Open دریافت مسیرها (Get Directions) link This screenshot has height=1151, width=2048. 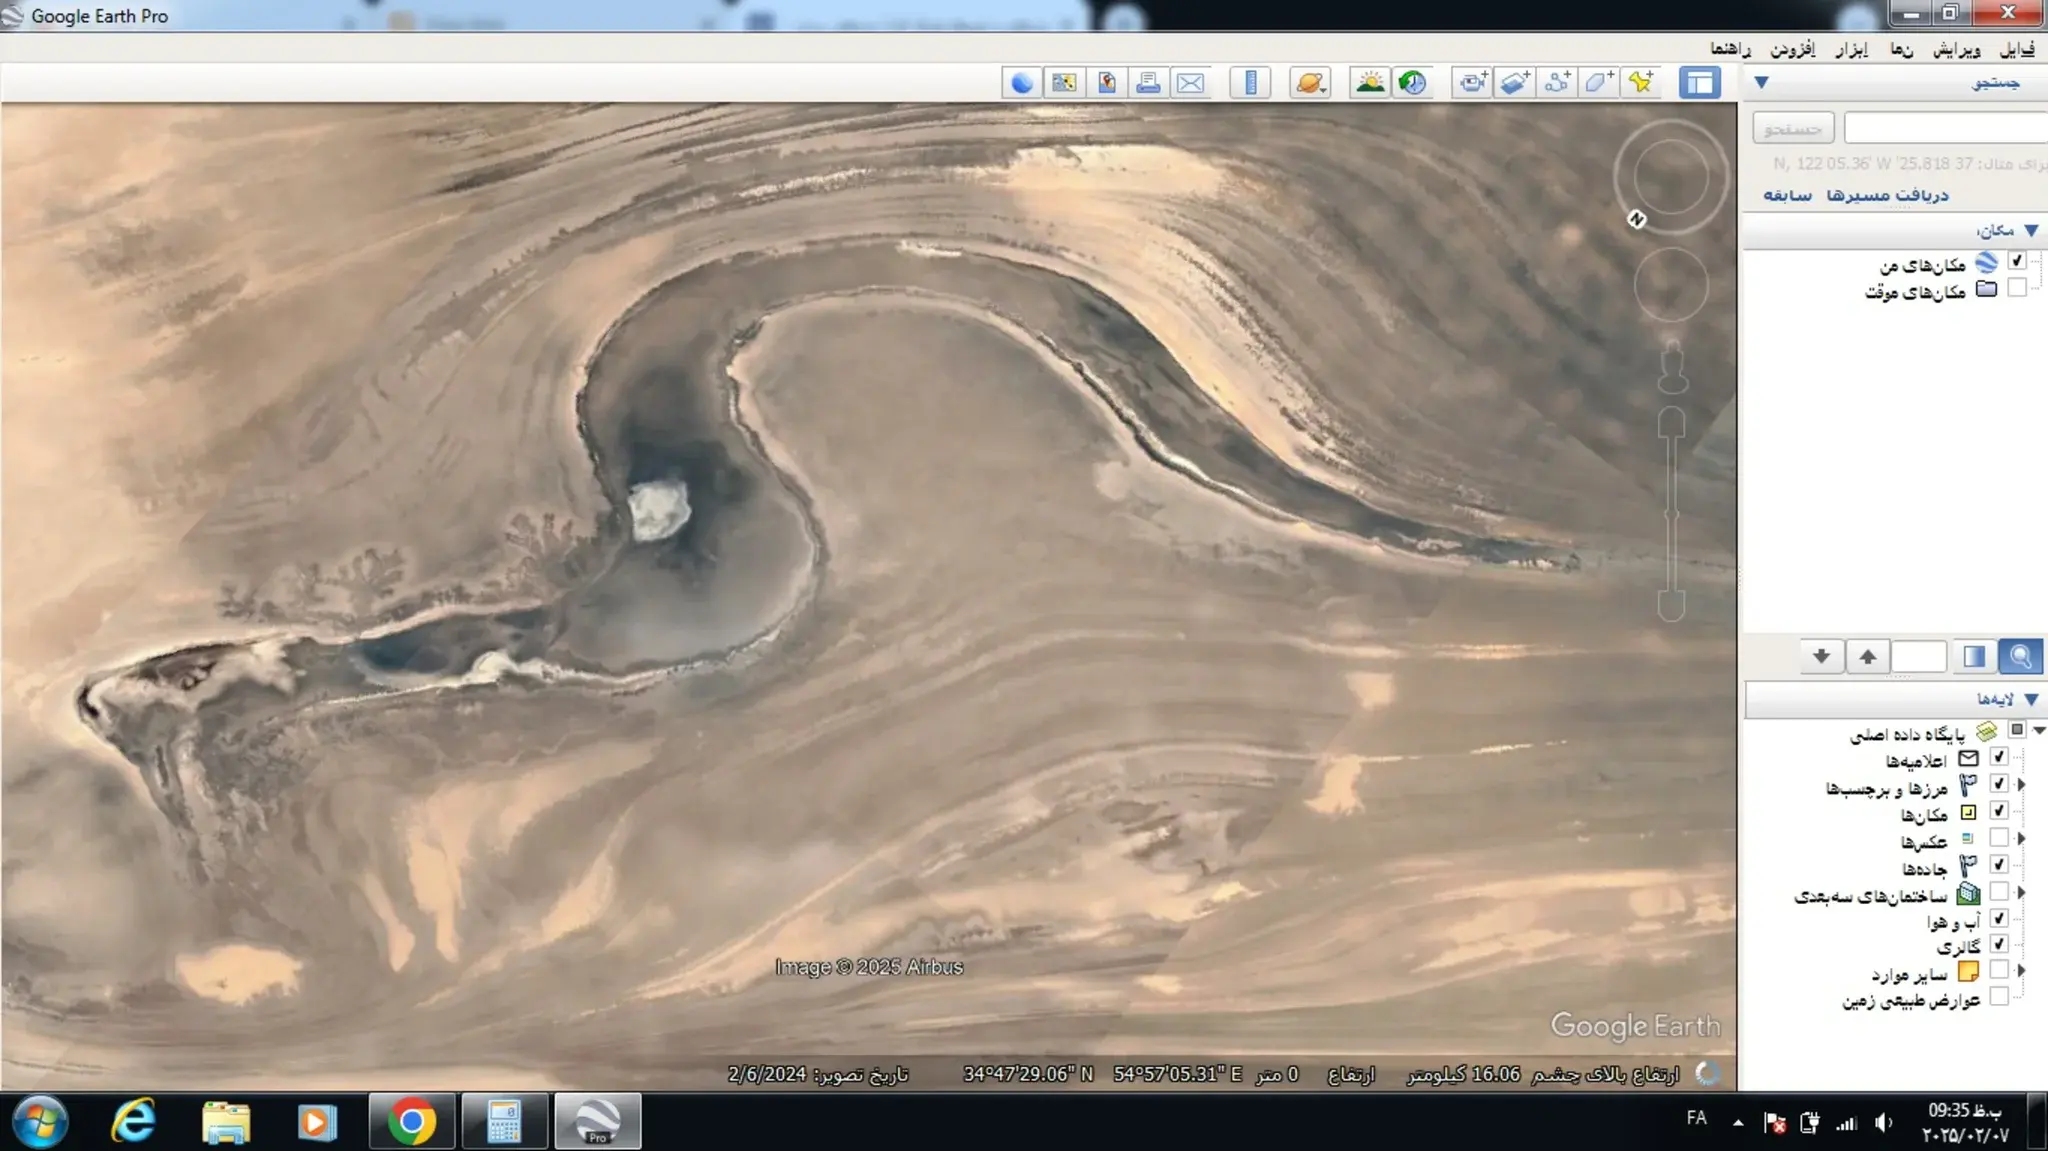tap(1887, 195)
